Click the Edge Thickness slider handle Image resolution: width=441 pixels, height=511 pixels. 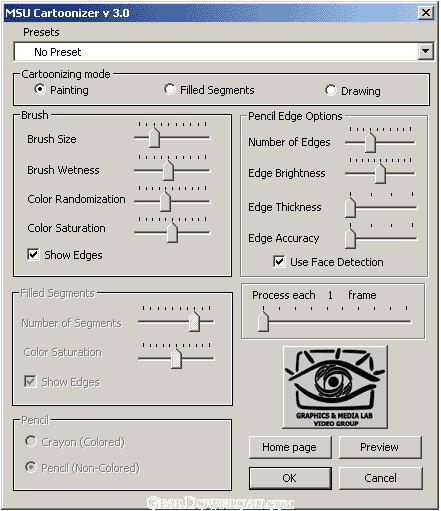pyautogui.click(x=350, y=207)
